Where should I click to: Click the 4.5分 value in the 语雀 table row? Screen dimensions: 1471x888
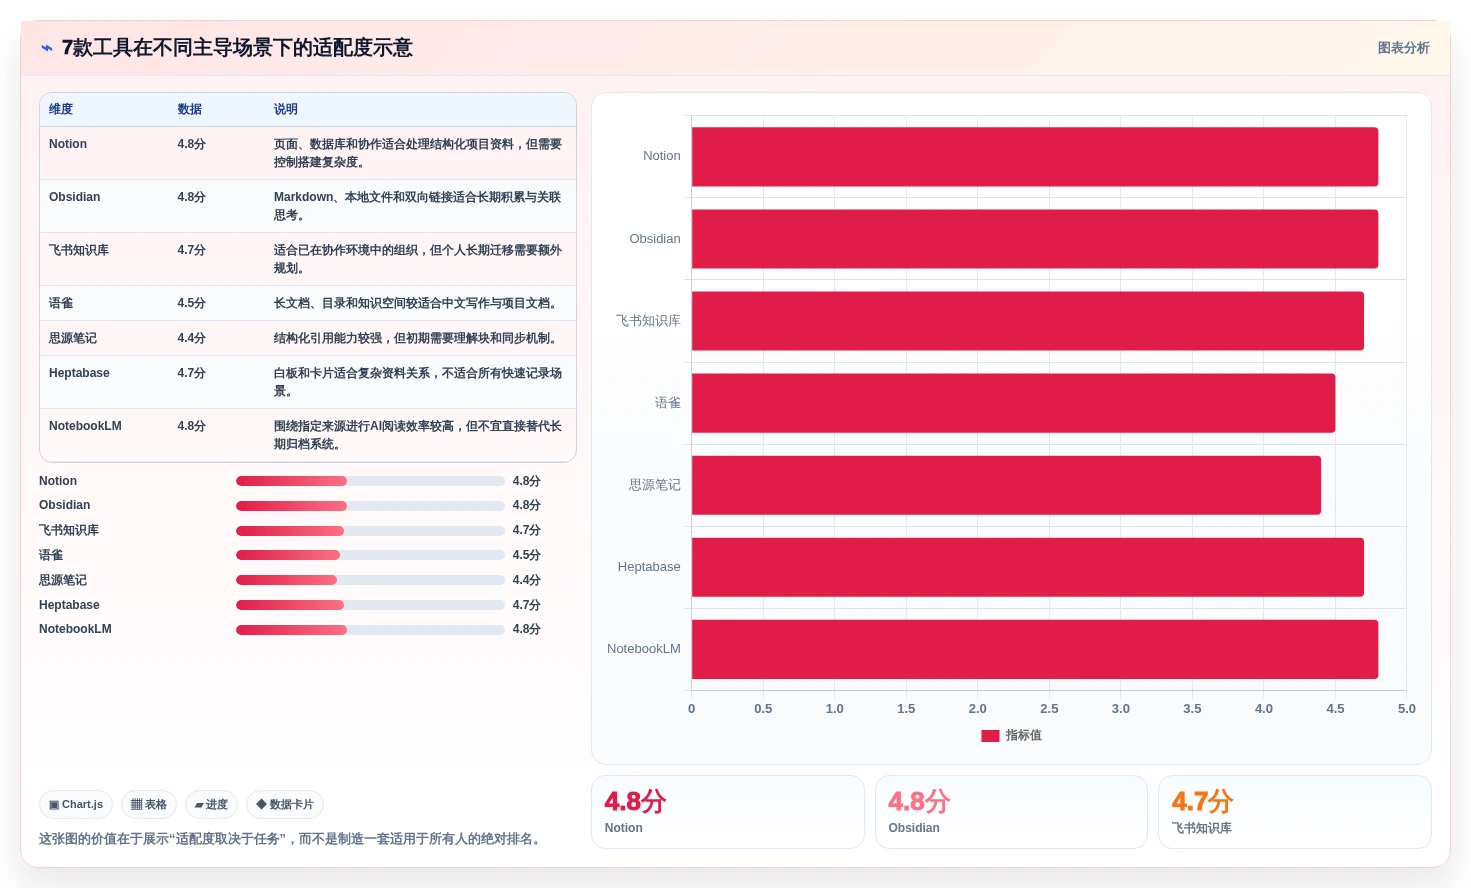coord(191,303)
